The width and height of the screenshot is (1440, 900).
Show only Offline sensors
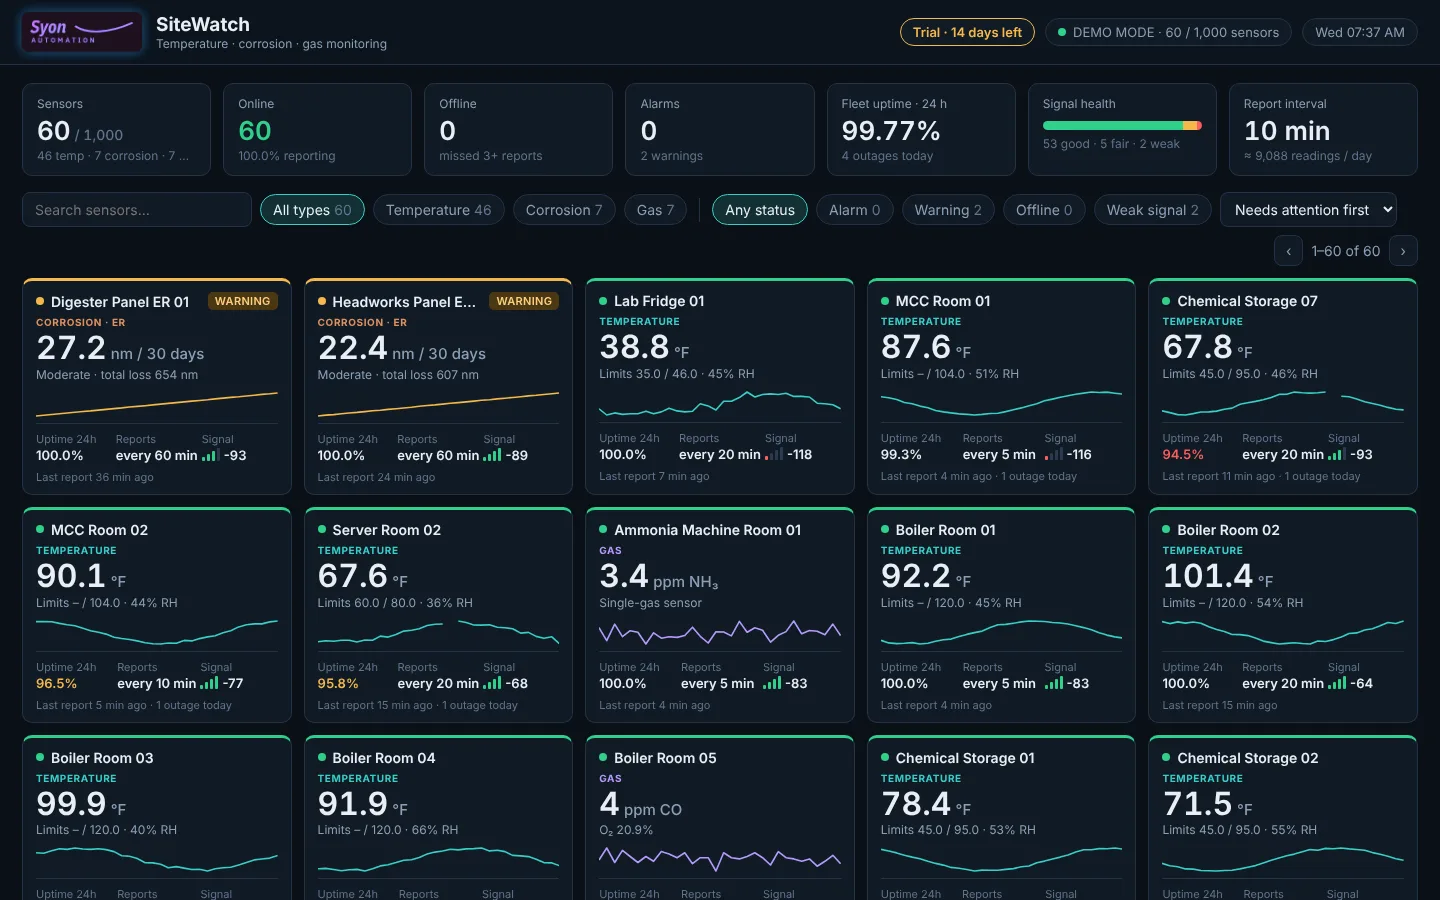tap(1044, 210)
